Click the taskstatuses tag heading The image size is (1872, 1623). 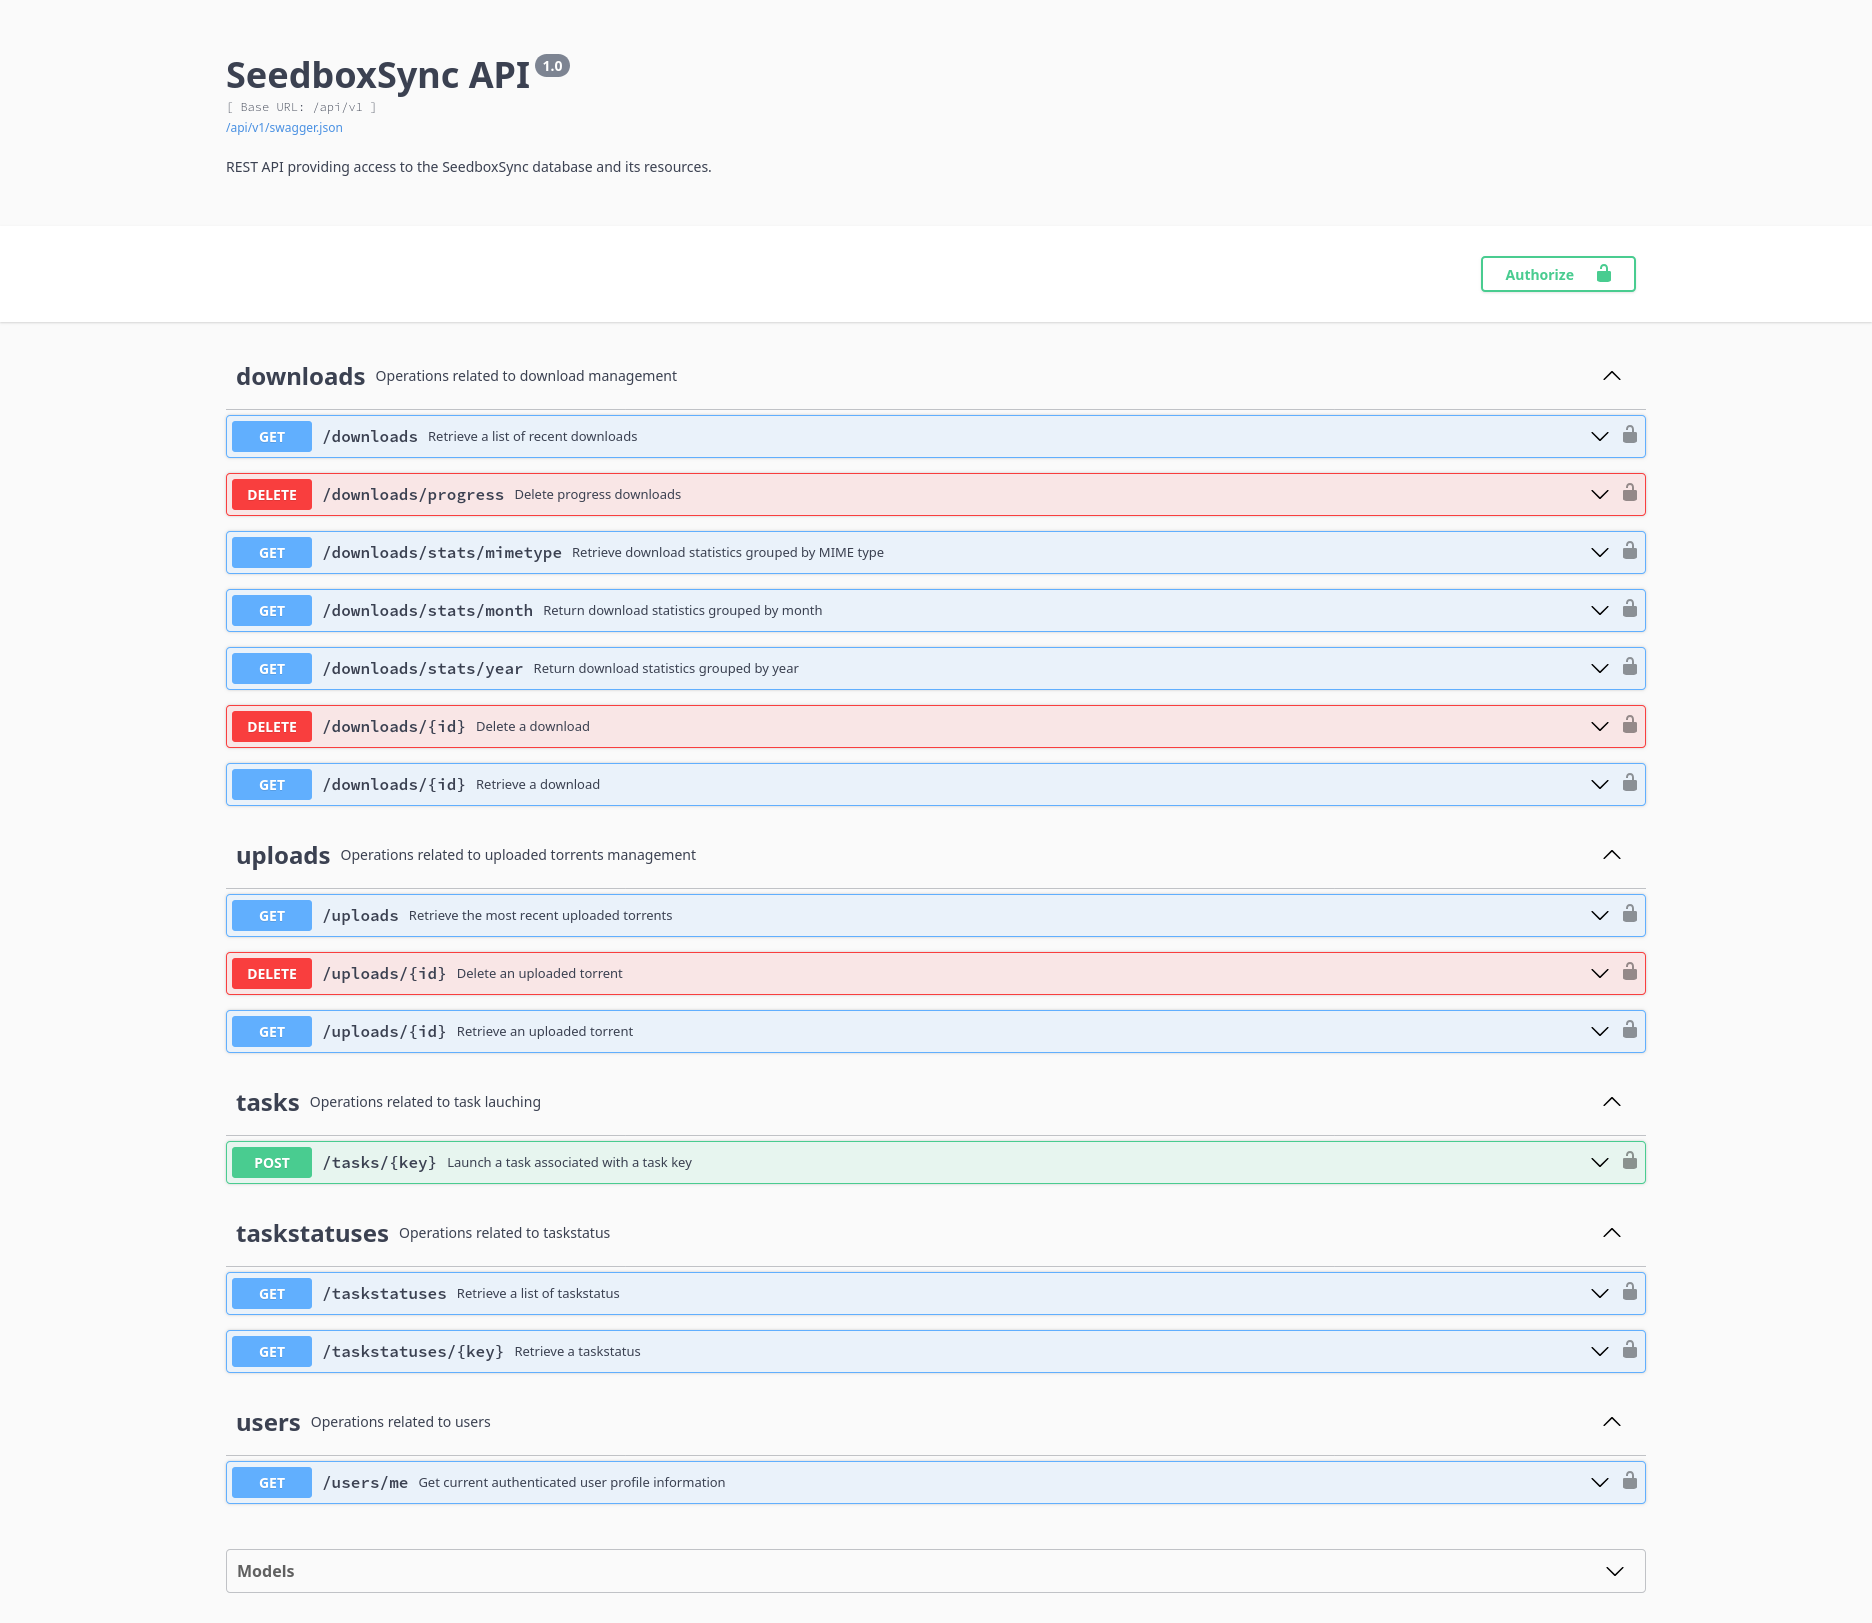[312, 1234]
